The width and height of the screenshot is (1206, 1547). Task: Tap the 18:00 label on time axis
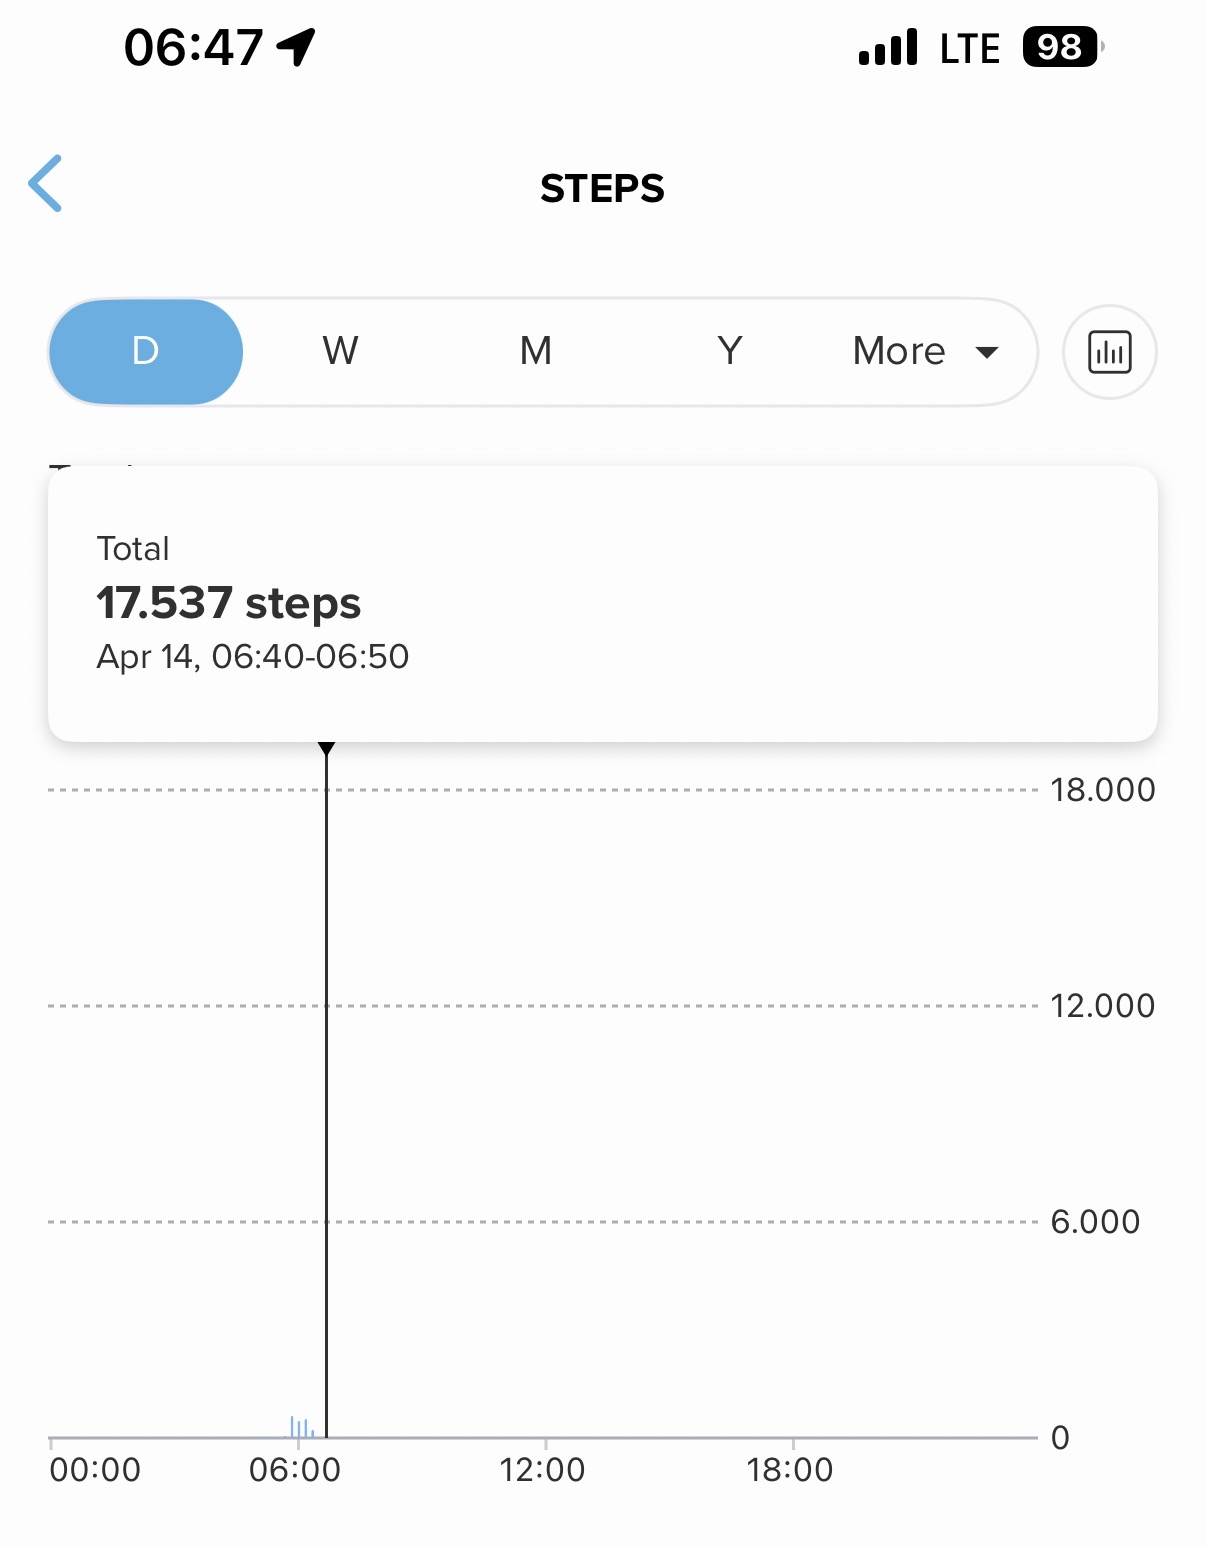(x=790, y=1470)
